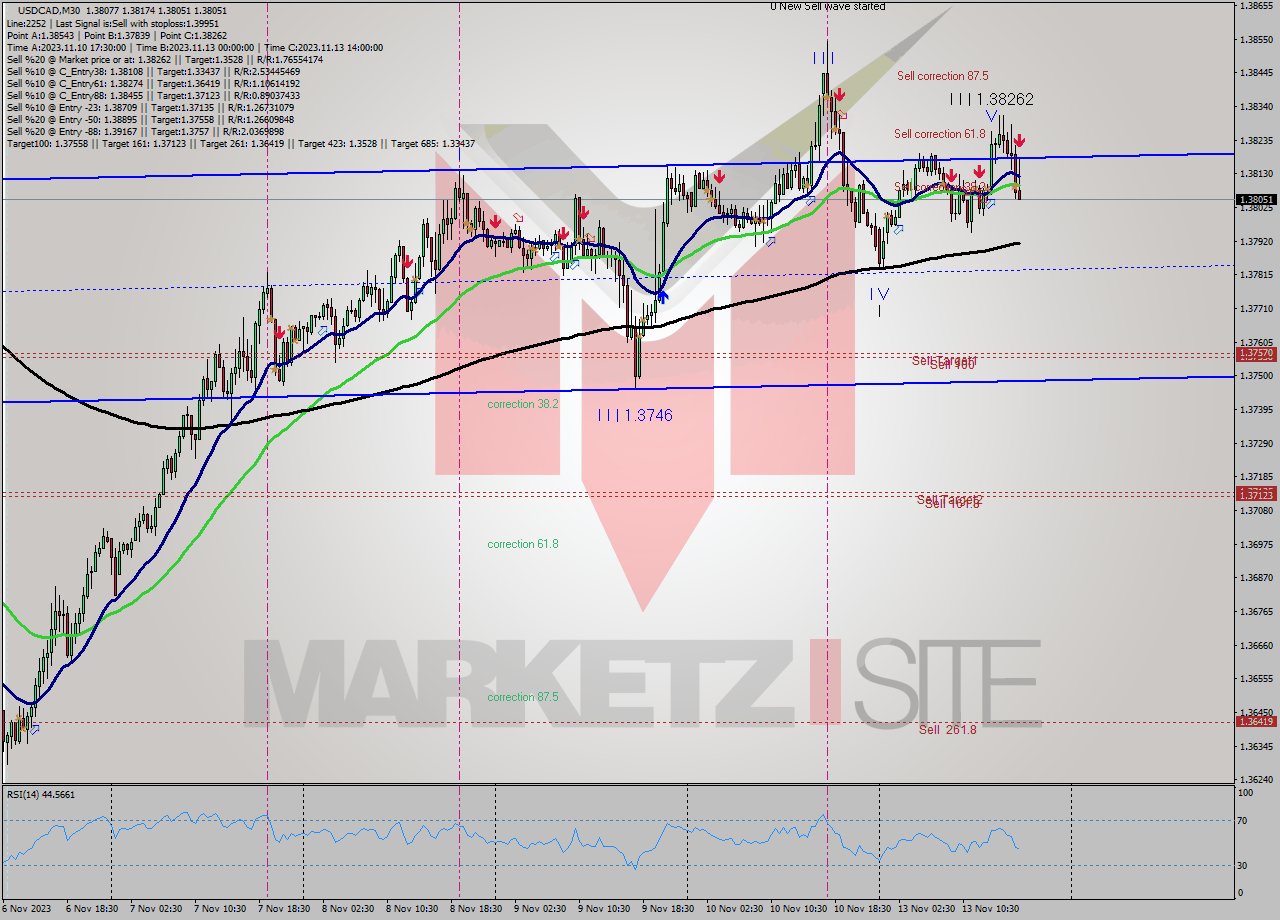Click the red price tag 1.36419

tap(1256, 722)
